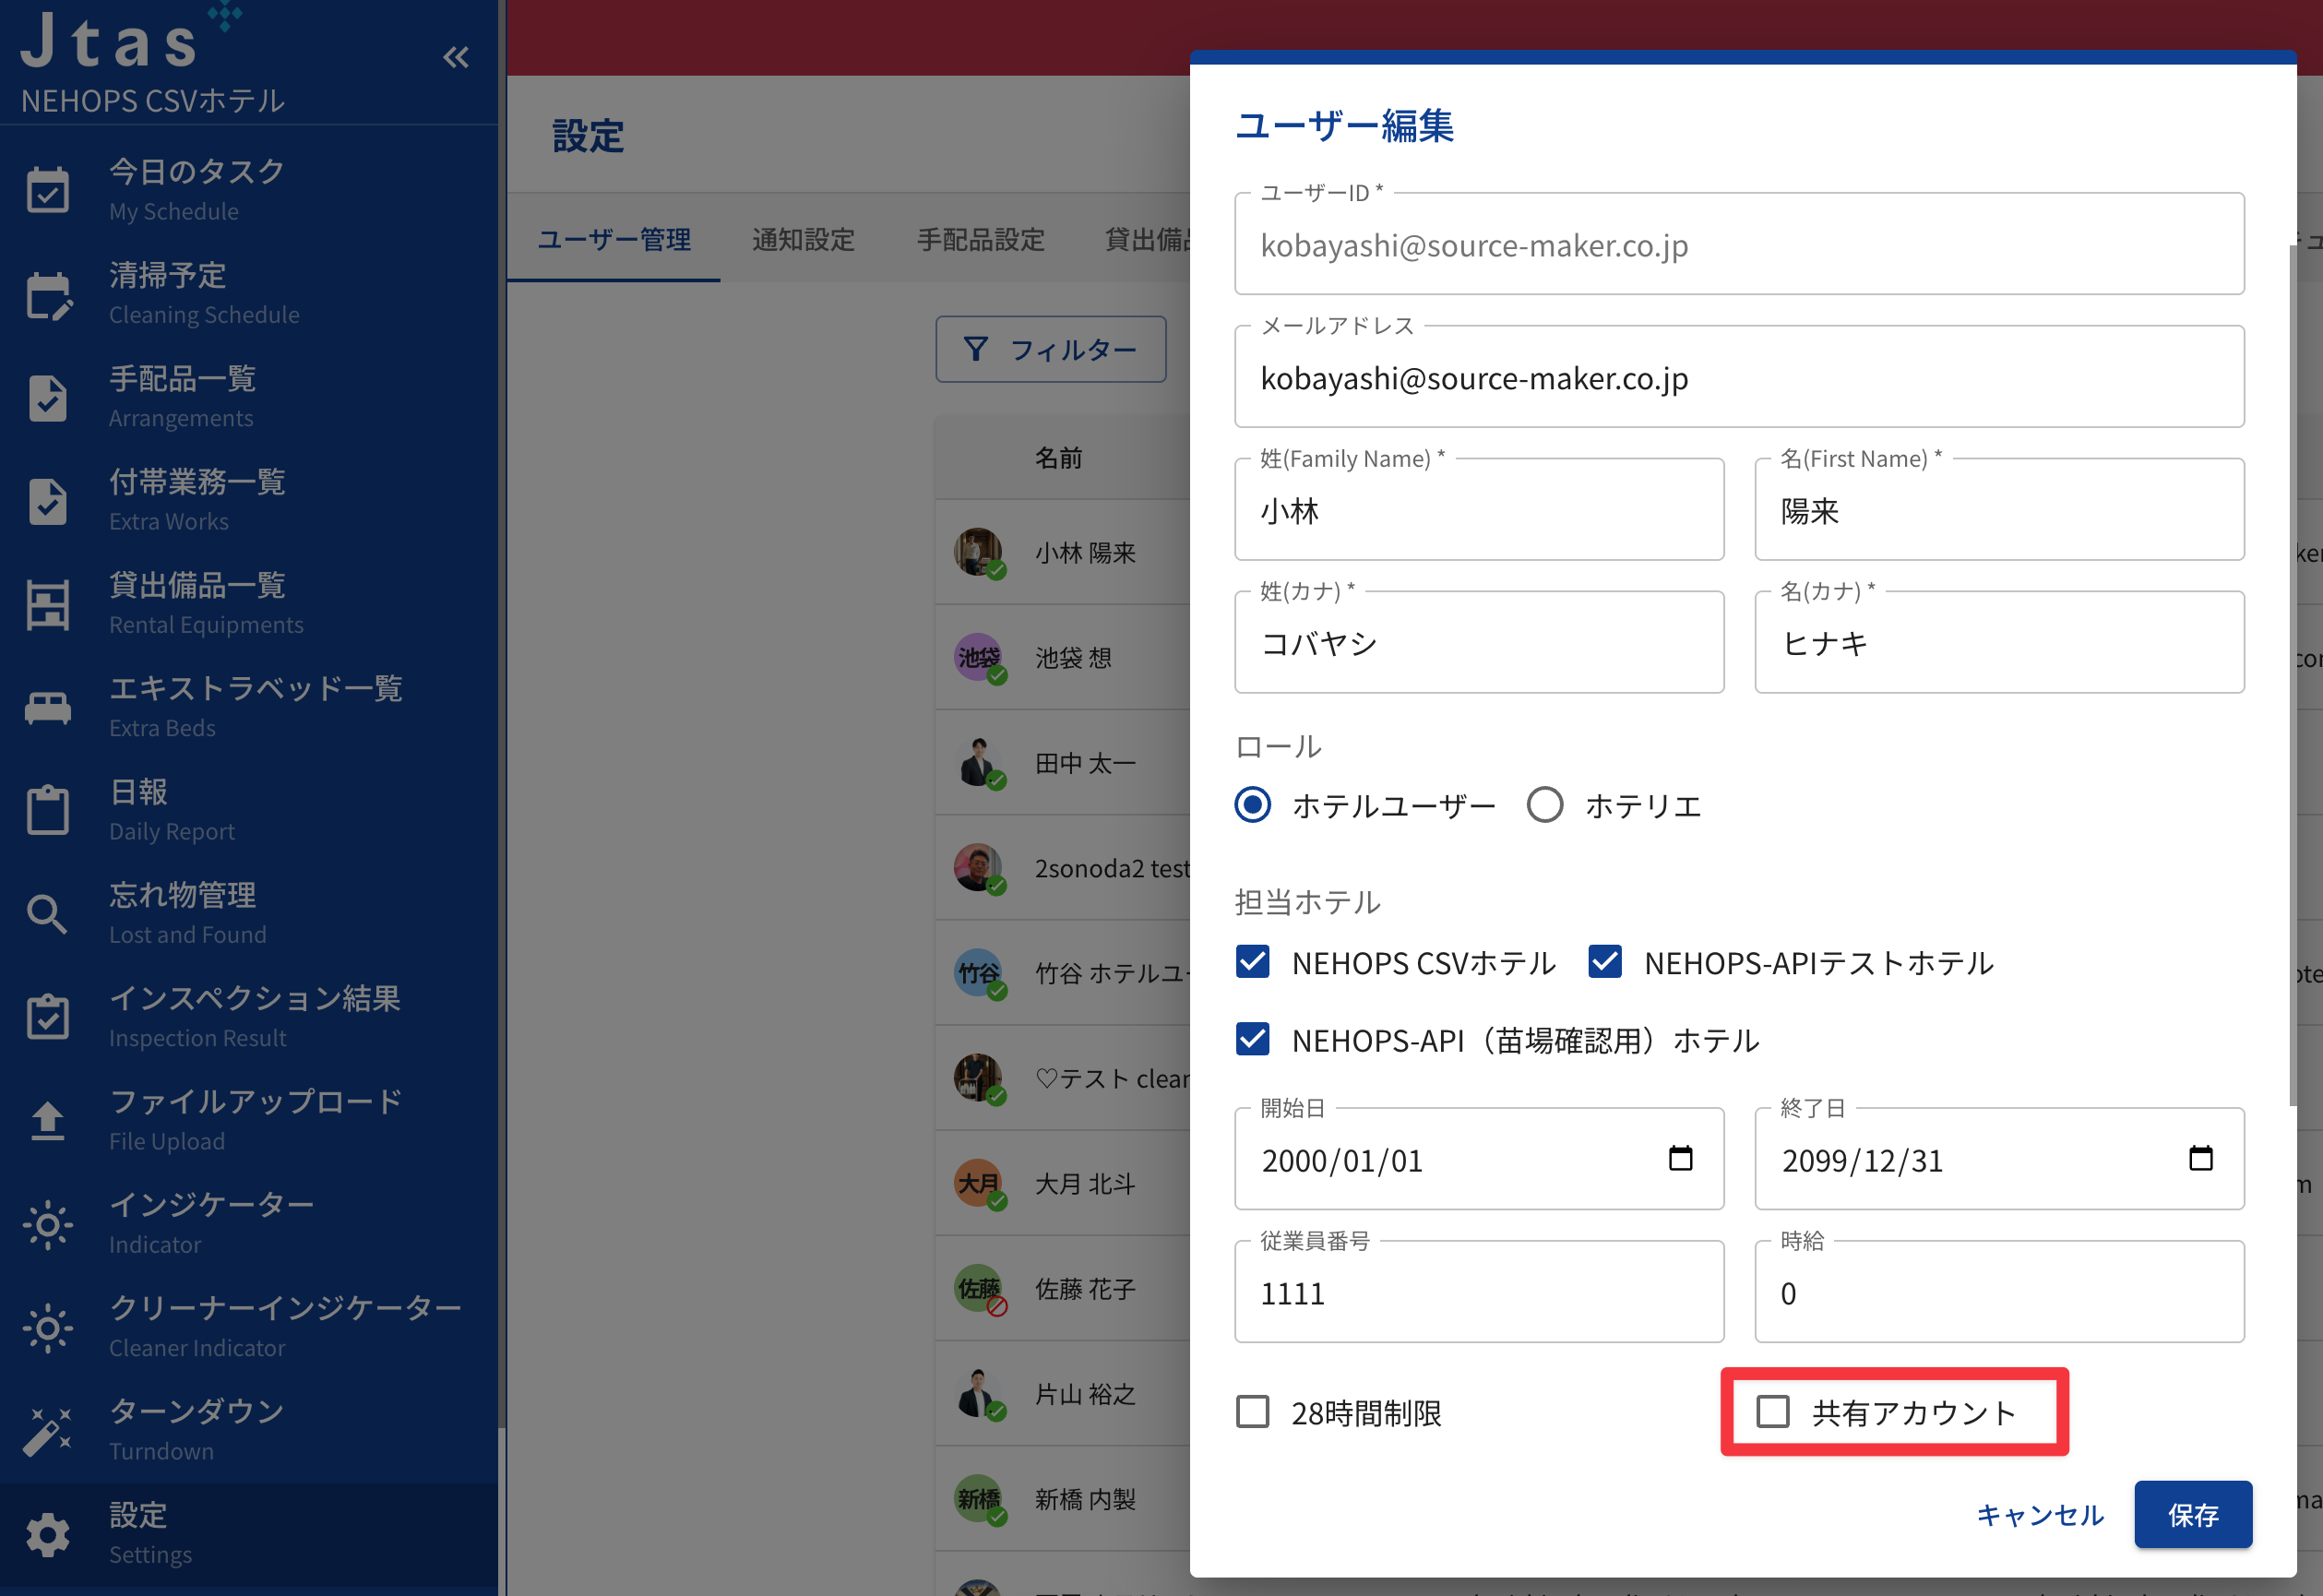Open the 開始日 calendar picker
The height and width of the screenshot is (1596, 2323).
click(1681, 1158)
